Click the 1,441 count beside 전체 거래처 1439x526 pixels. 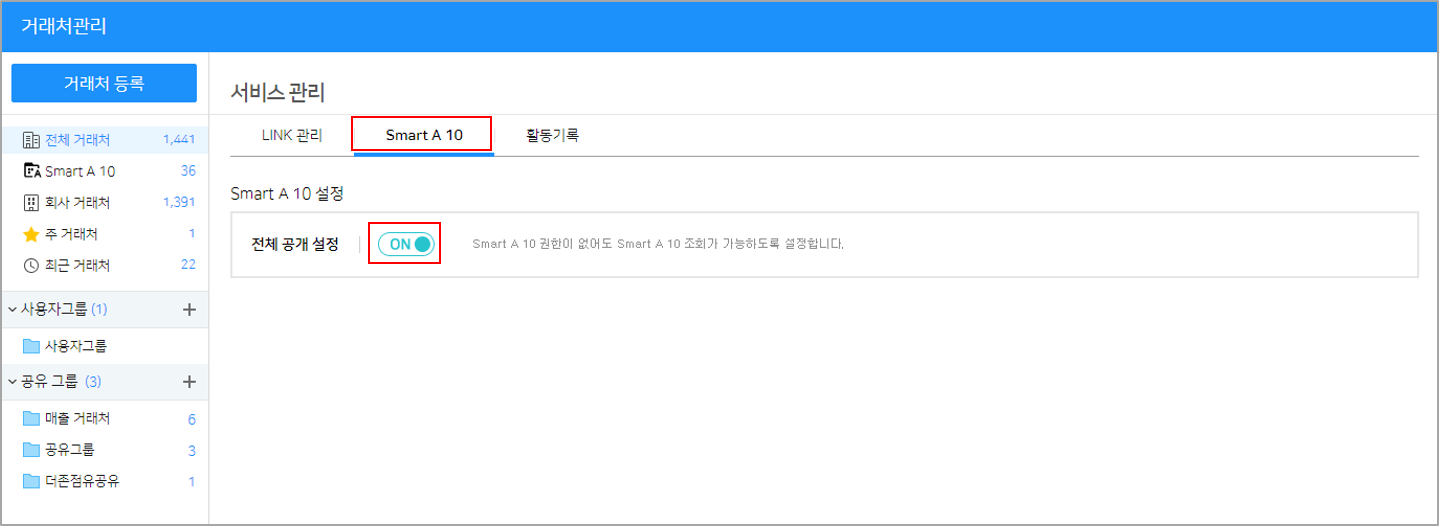click(x=178, y=140)
